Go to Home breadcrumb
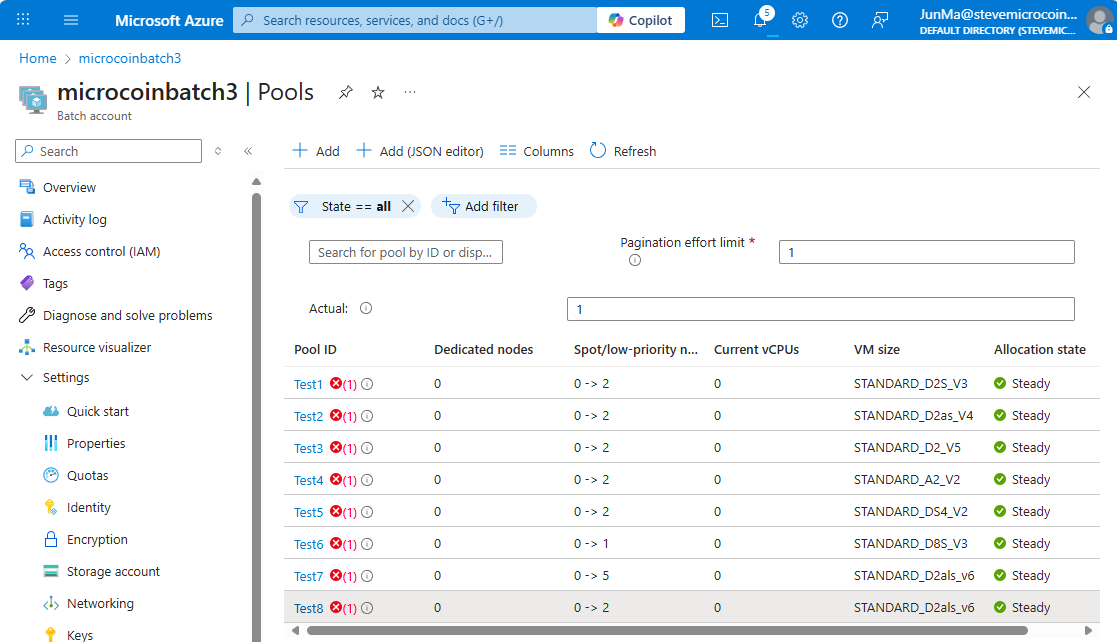The image size is (1117, 642). tap(38, 58)
